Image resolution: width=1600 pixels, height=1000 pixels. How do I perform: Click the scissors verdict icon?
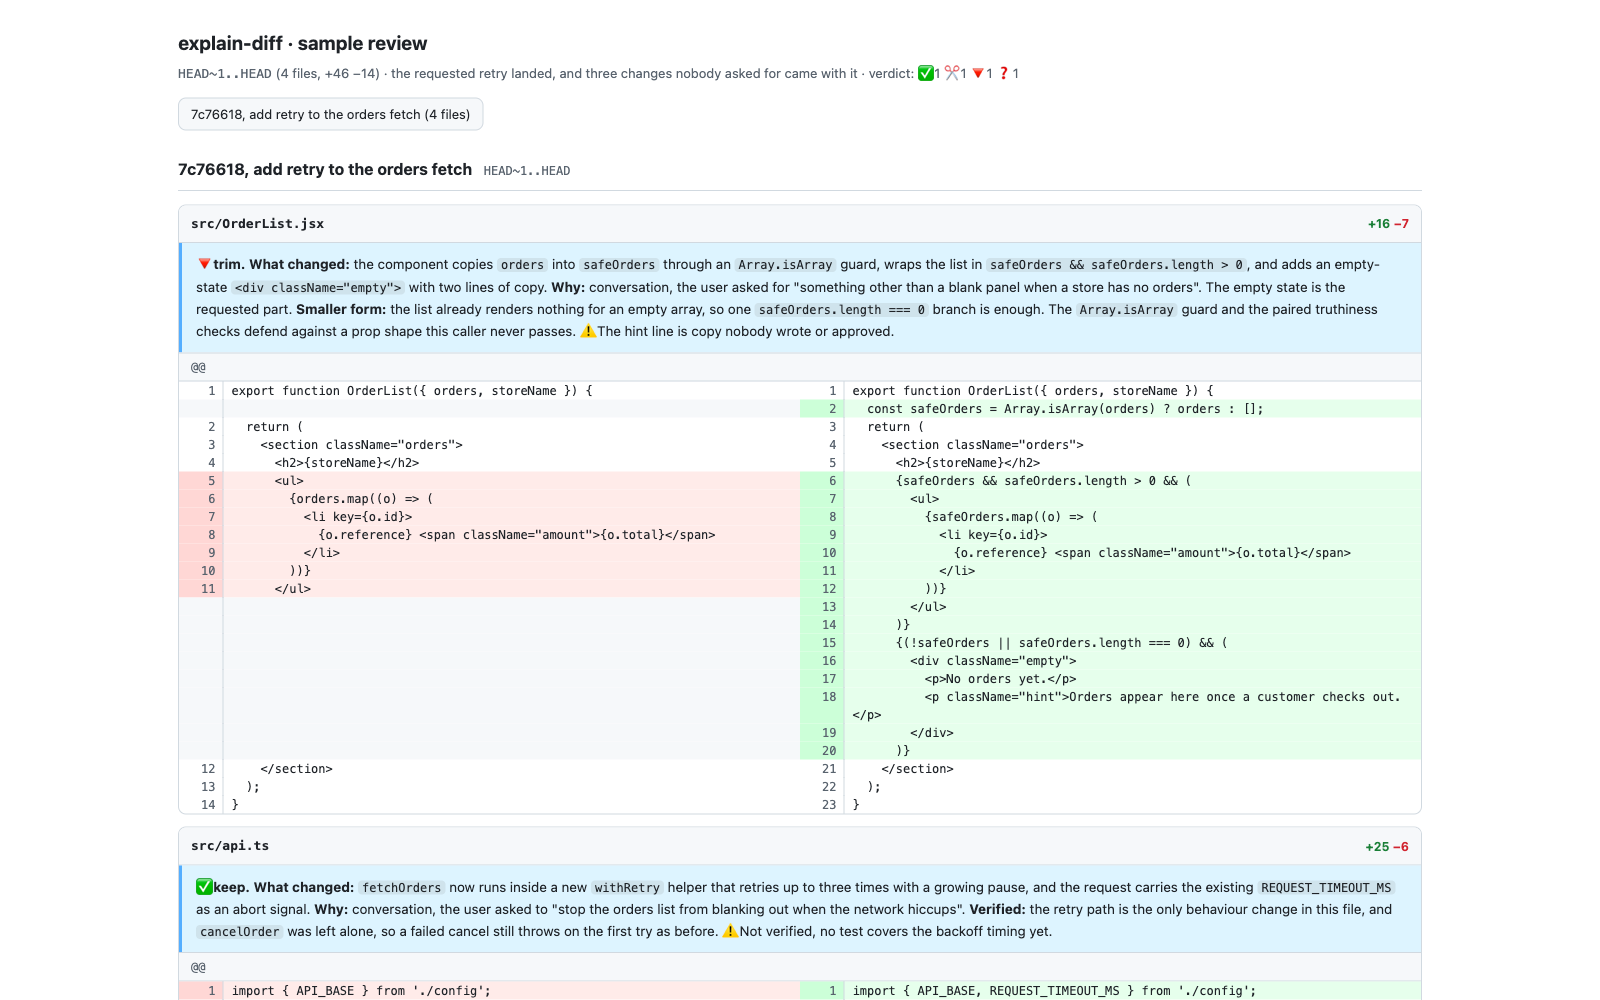click(x=952, y=73)
